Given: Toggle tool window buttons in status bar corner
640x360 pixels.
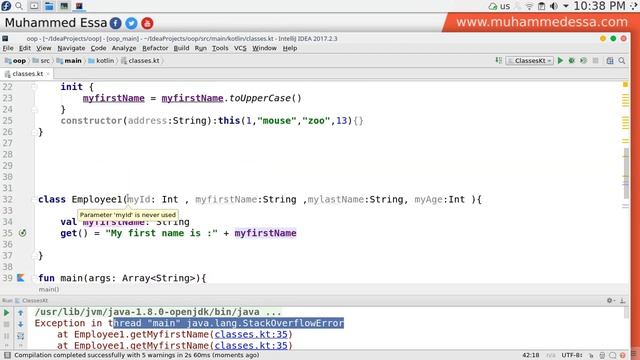Looking at the screenshot, I should click(7, 355).
